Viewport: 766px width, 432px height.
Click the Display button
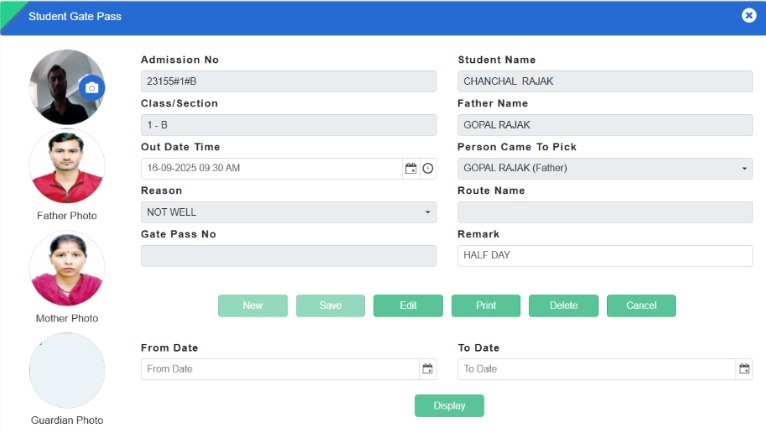click(x=449, y=406)
